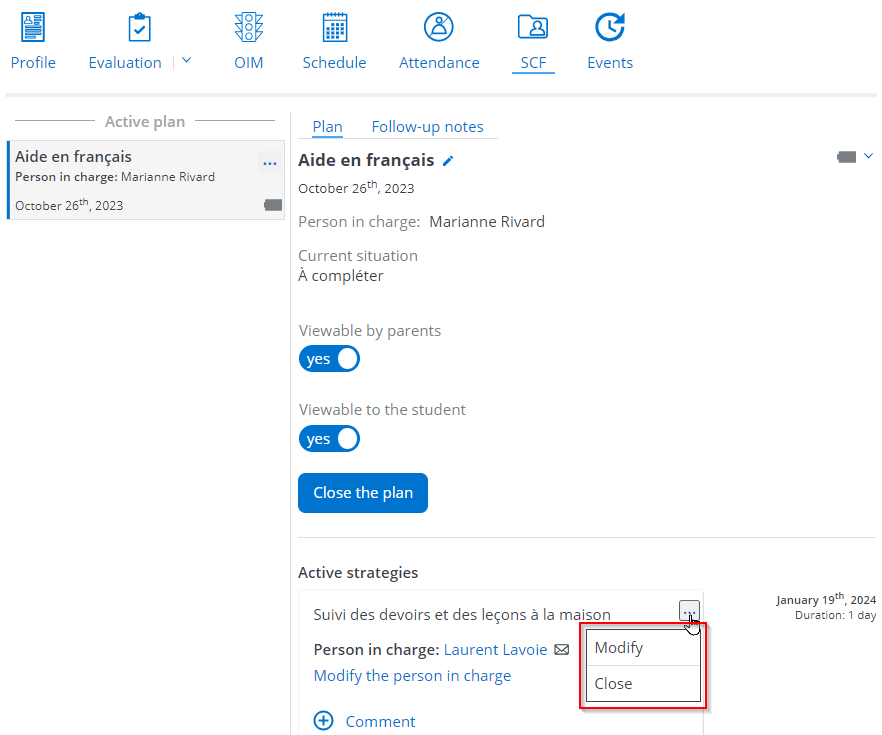
Task: Open the Events clock icon
Action: (x=610, y=28)
